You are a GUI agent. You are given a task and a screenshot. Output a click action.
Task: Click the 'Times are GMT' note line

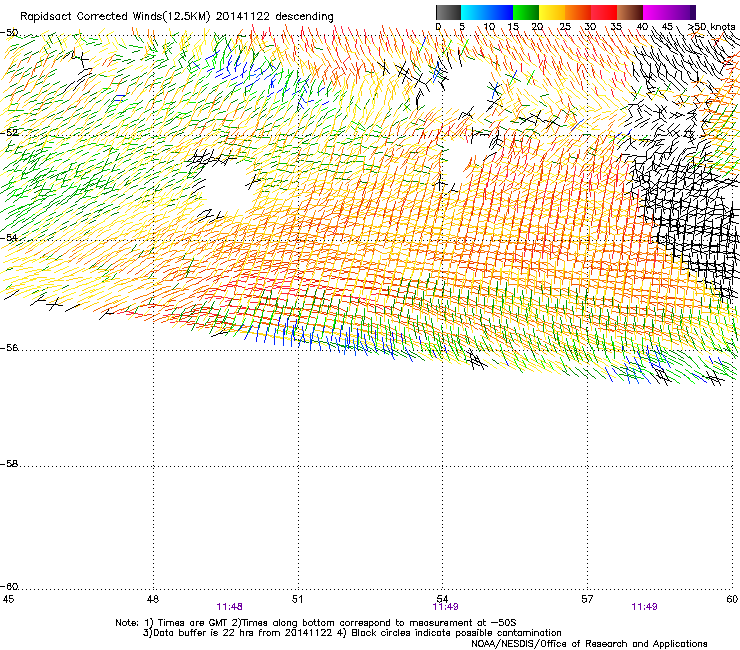[315, 623]
